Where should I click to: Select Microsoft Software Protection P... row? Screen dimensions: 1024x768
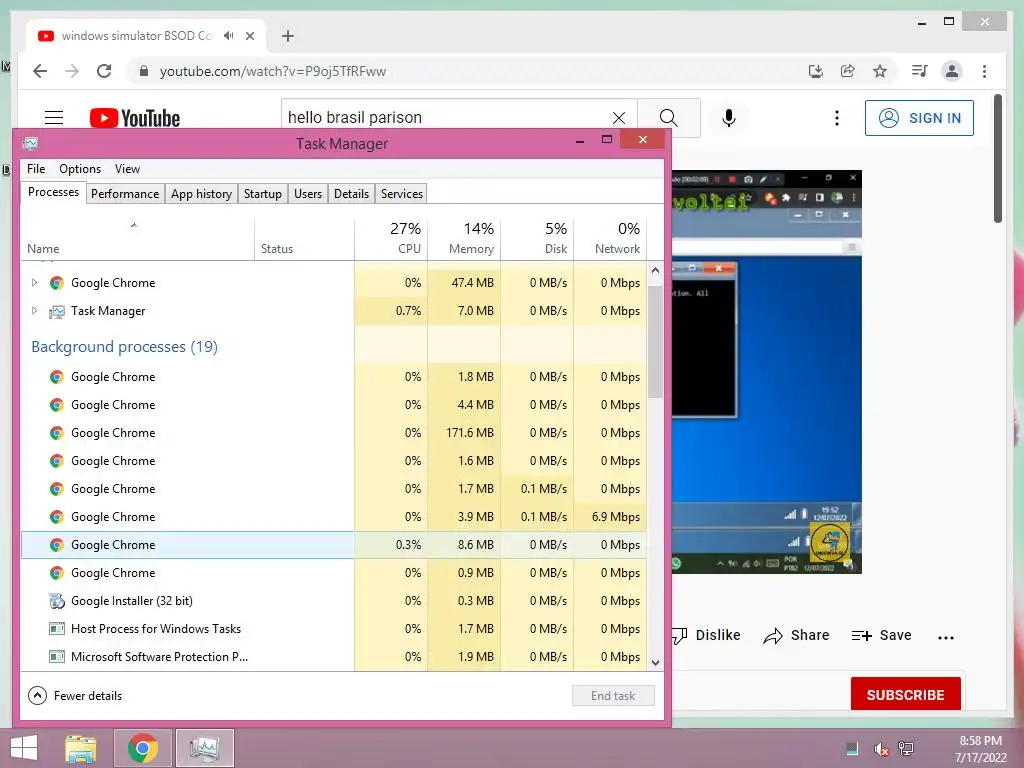point(334,657)
